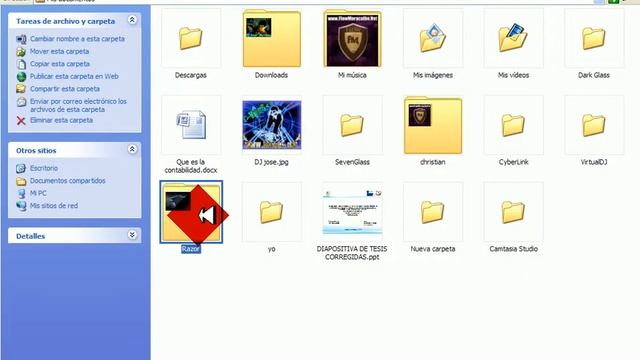Image resolution: width=640 pixels, height=360 pixels.
Task: Click Eliminar esta carpeta link
Action: 61,120
